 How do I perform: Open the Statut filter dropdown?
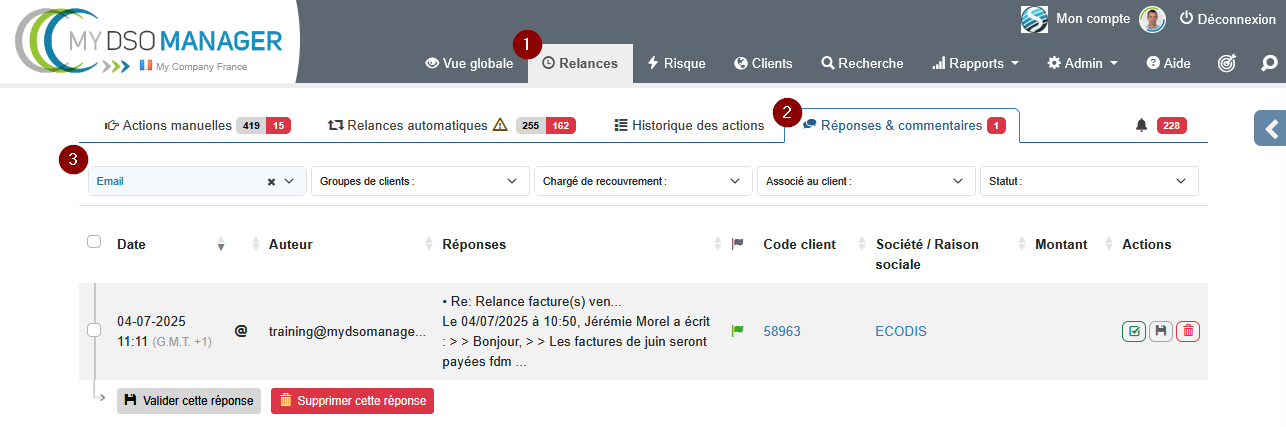pyautogui.click(x=1088, y=181)
